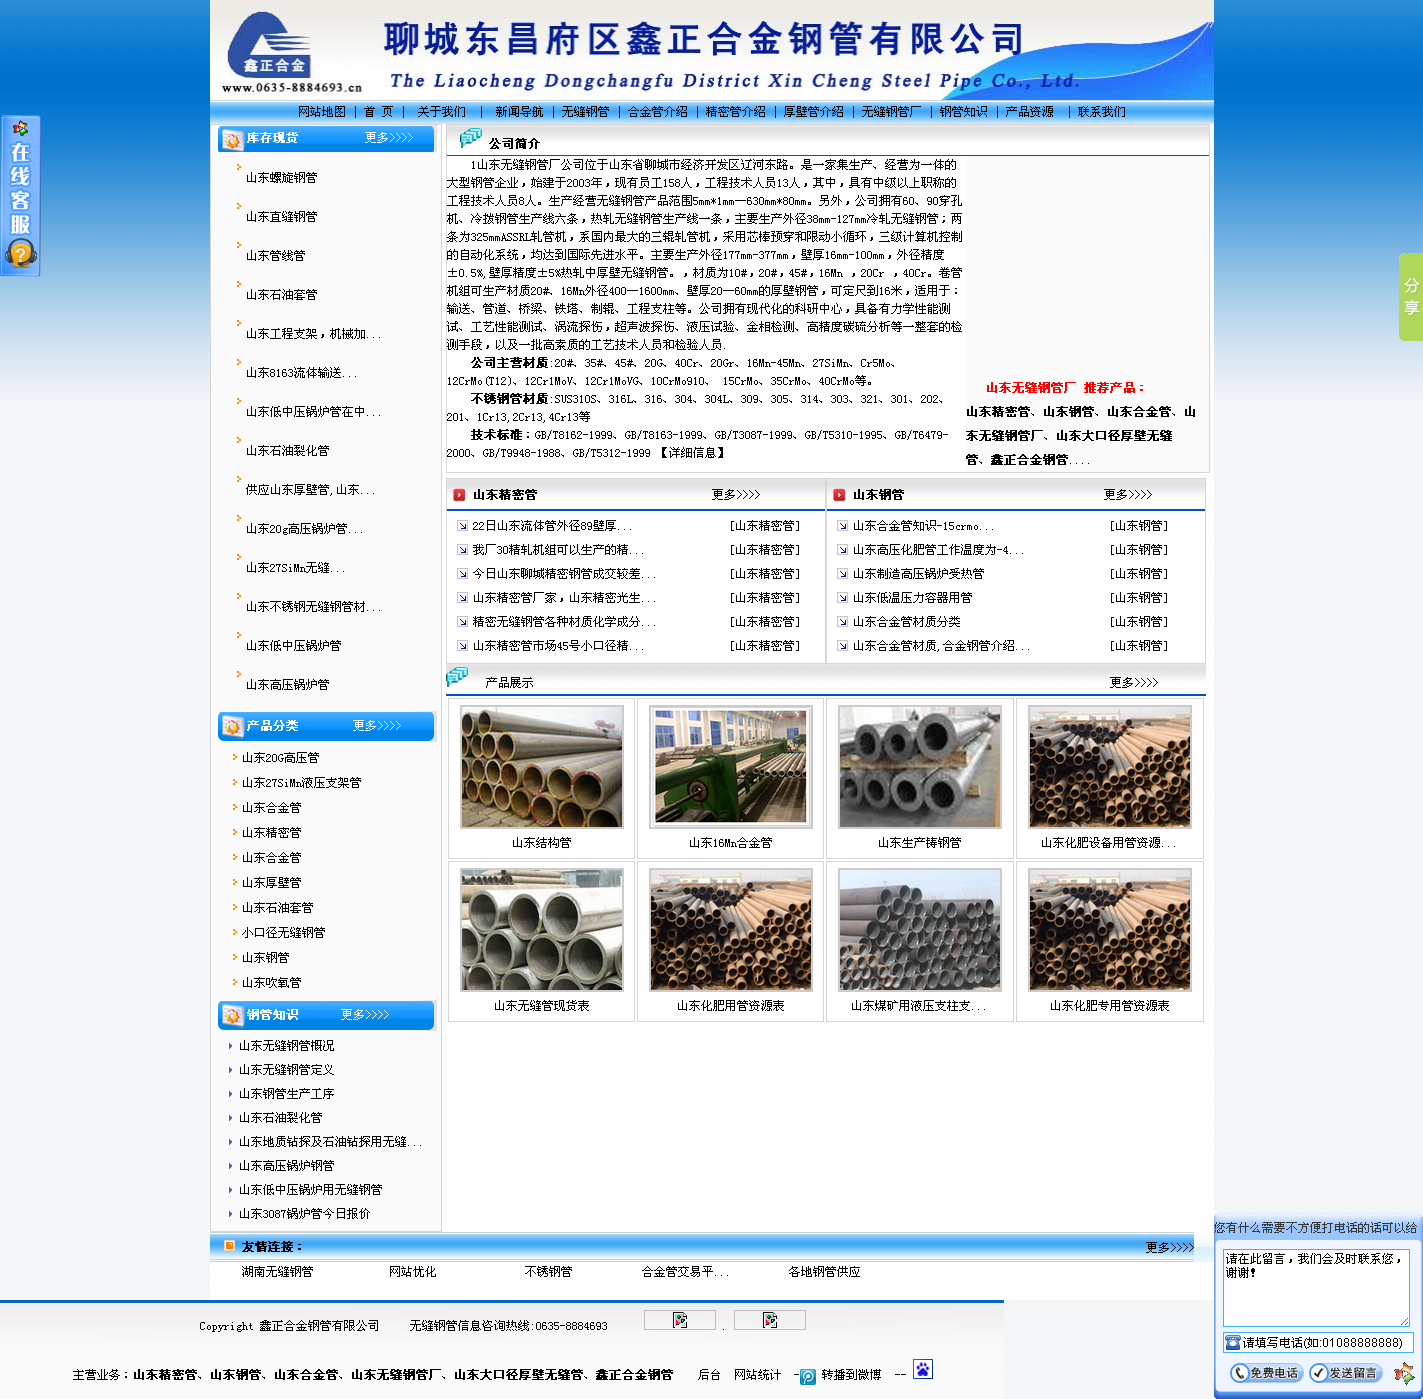This screenshot has width=1423, height=1399.
Task: Click the company logo at top left
Action: pos(268,50)
